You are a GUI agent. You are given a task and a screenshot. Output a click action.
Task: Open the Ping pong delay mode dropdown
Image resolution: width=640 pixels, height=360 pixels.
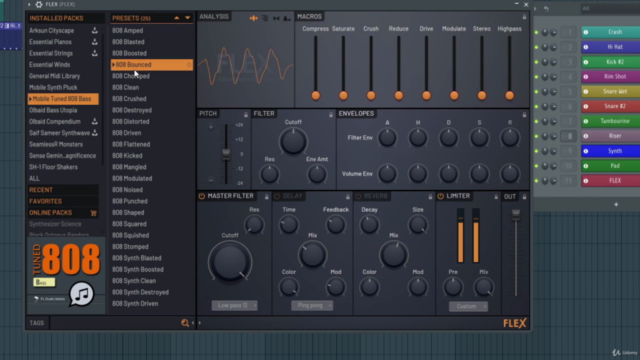312,306
